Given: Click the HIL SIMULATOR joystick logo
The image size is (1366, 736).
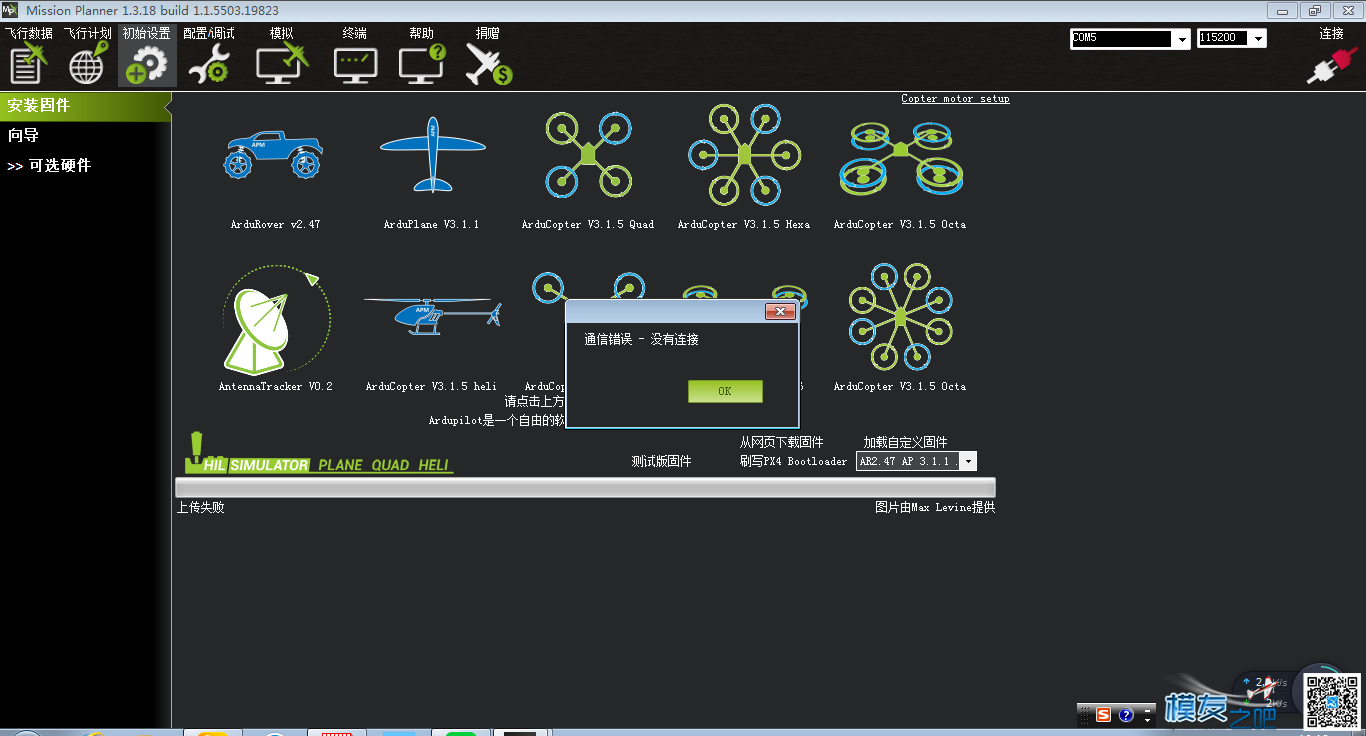Looking at the screenshot, I should click(x=247, y=454).
